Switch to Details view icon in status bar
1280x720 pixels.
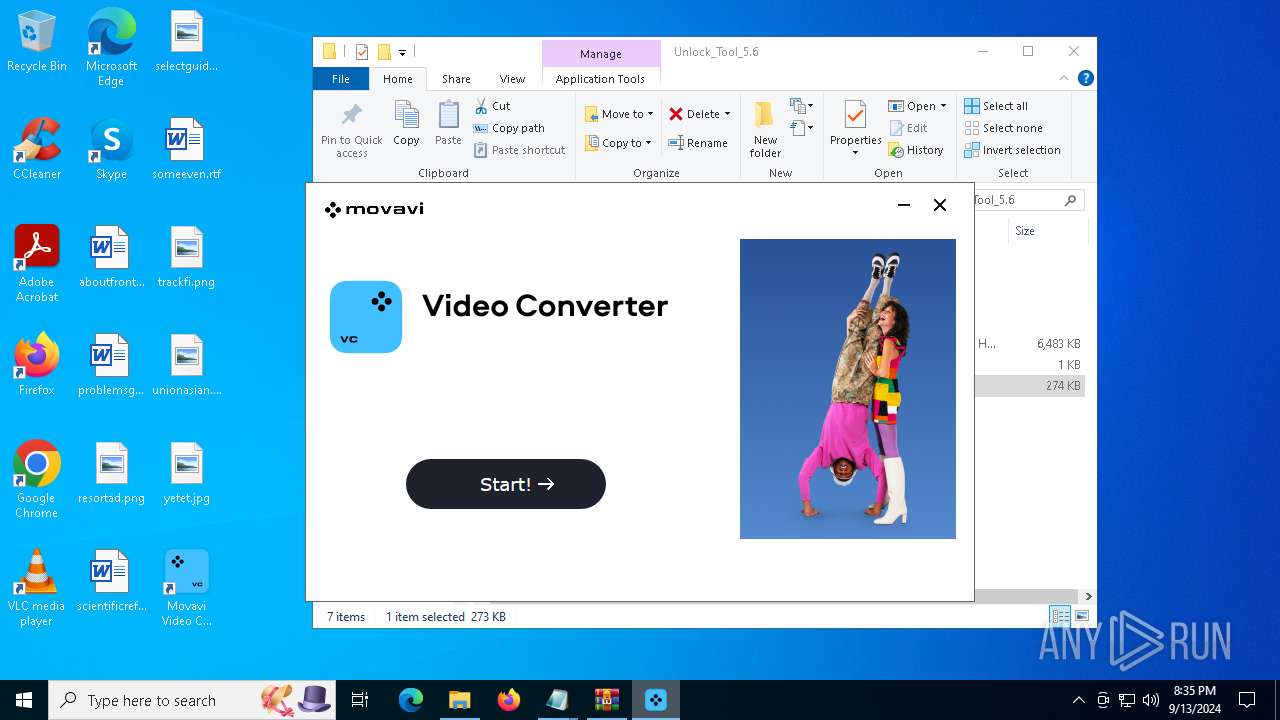click(x=1059, y=616)
